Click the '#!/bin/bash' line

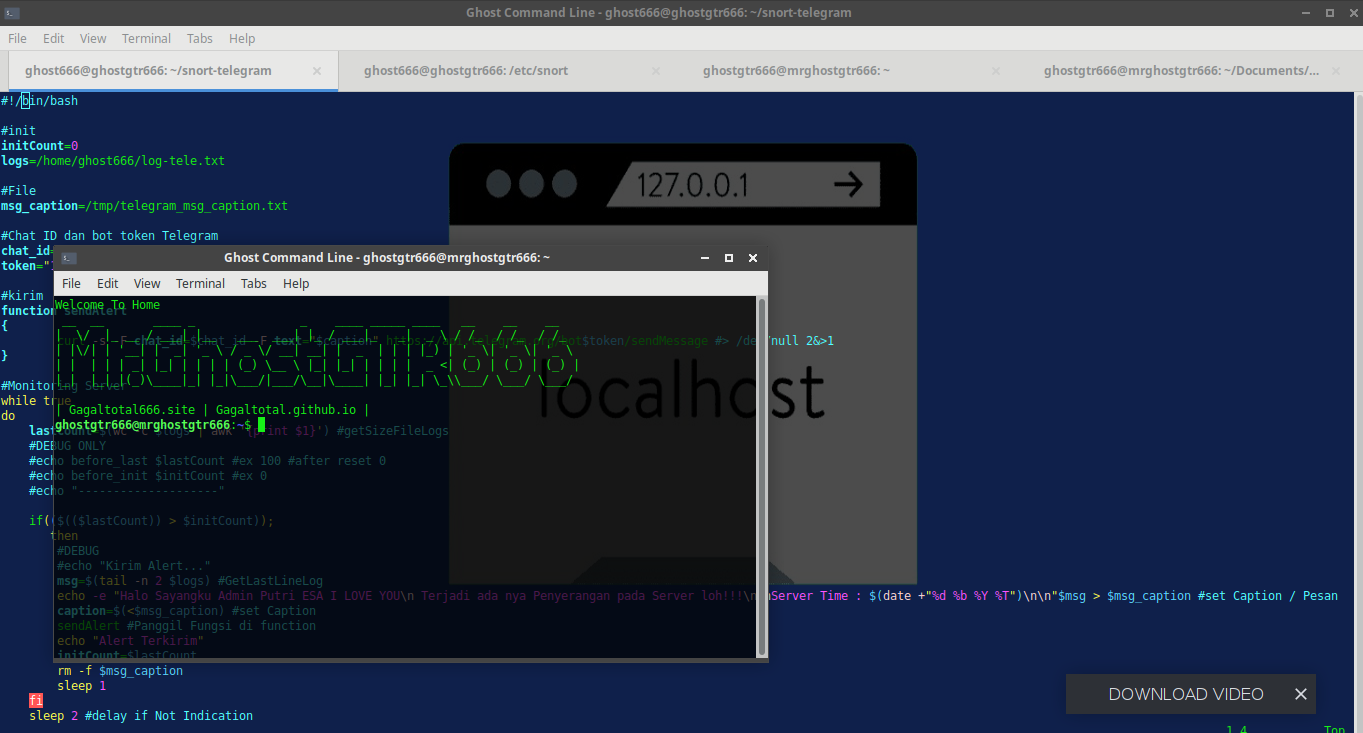[x=39, y=101]
